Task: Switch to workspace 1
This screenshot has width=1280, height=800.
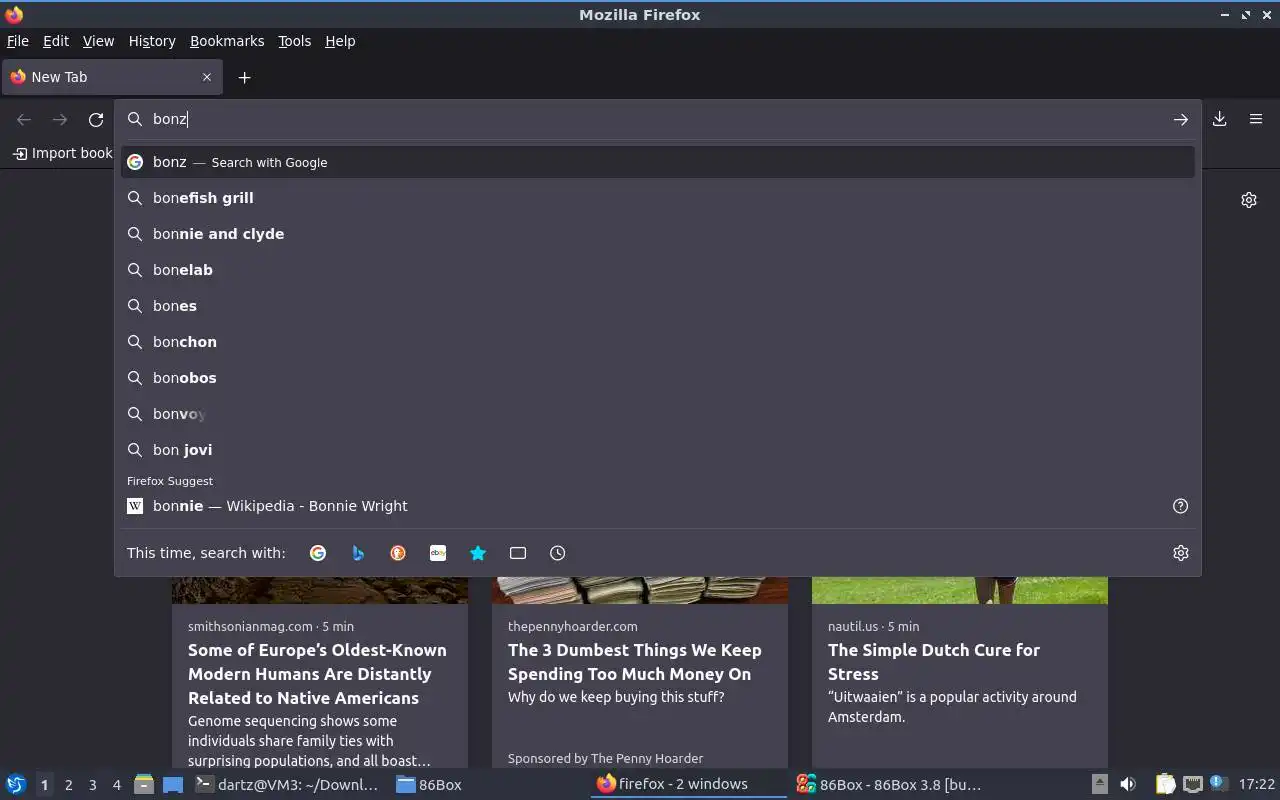Action: 44,785
